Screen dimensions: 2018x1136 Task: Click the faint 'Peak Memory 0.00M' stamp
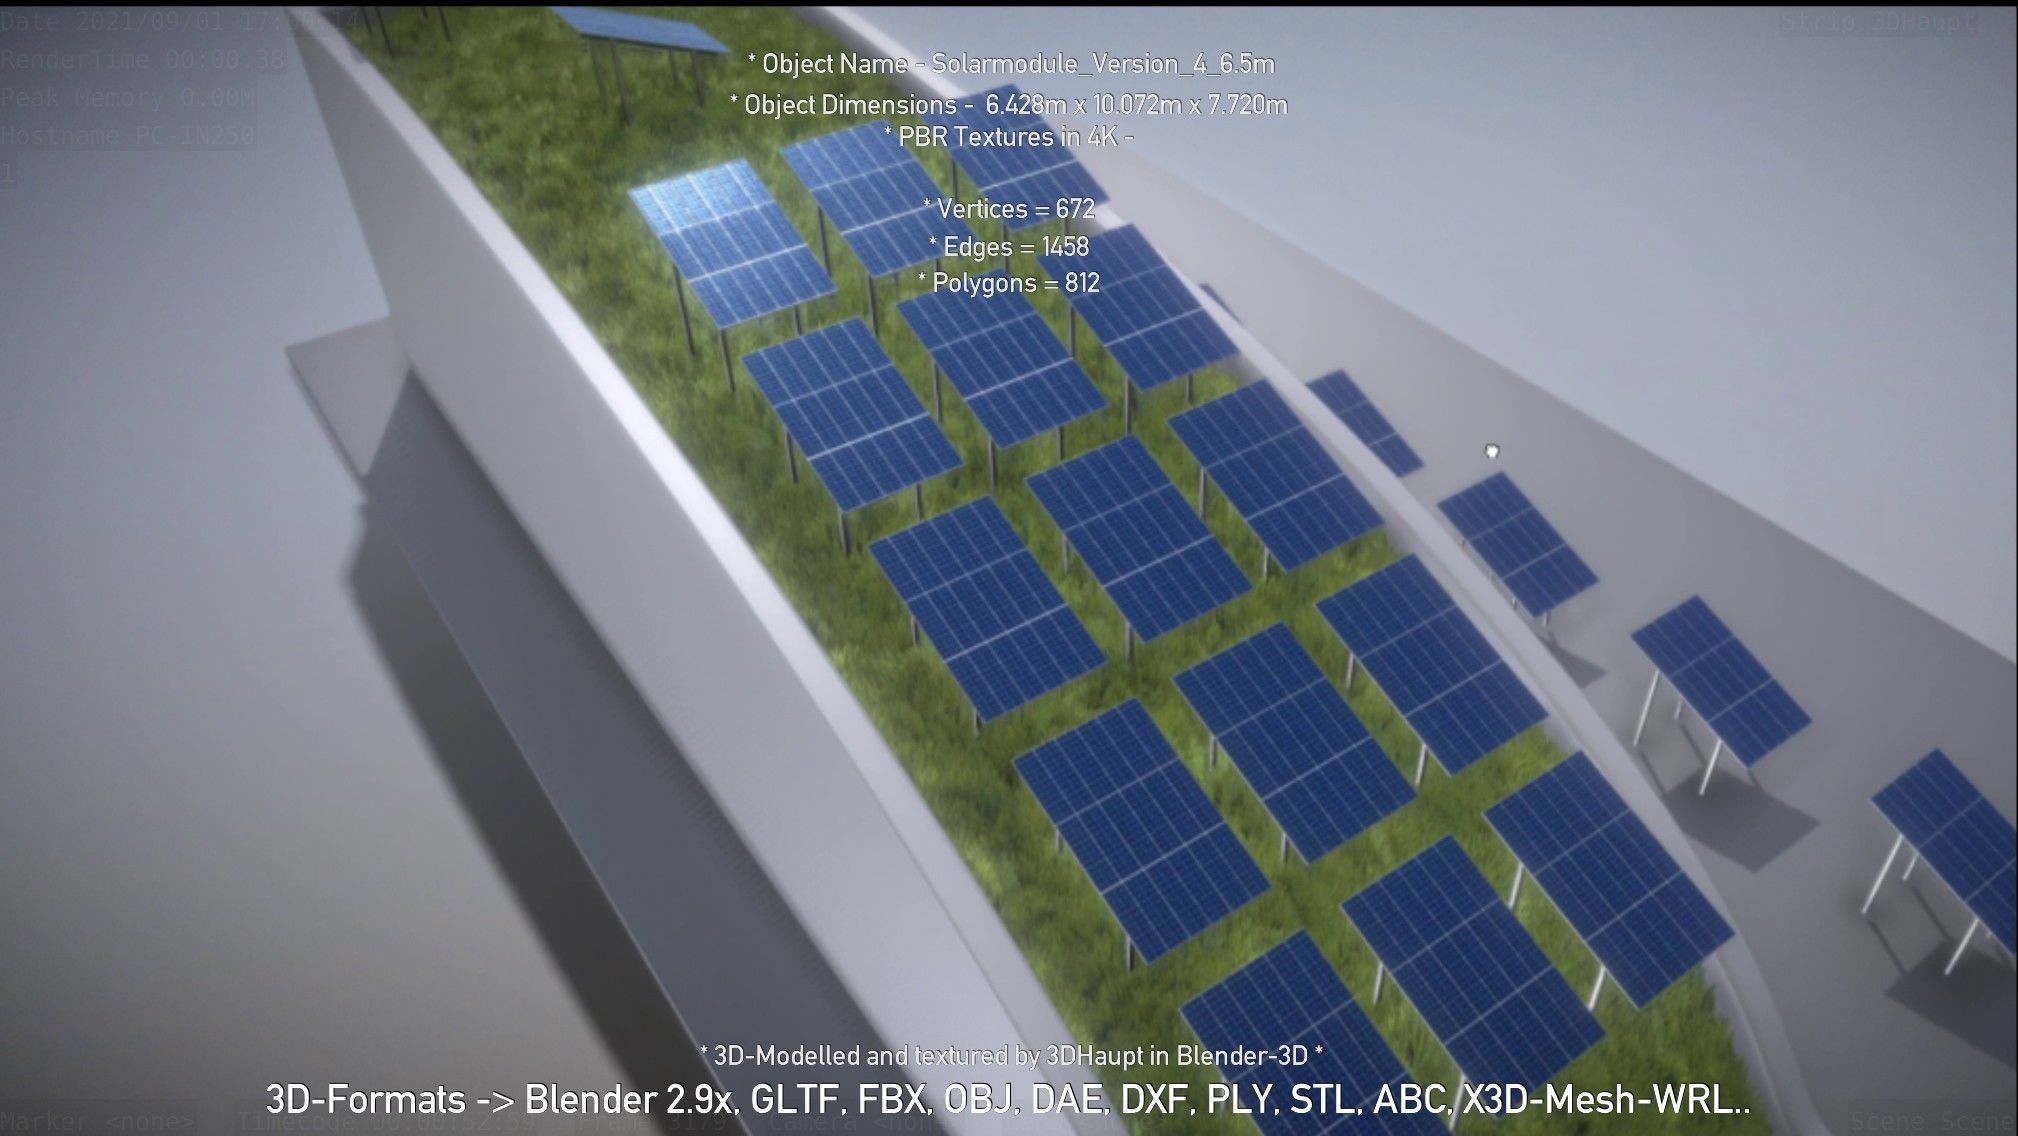coord(128,98)
